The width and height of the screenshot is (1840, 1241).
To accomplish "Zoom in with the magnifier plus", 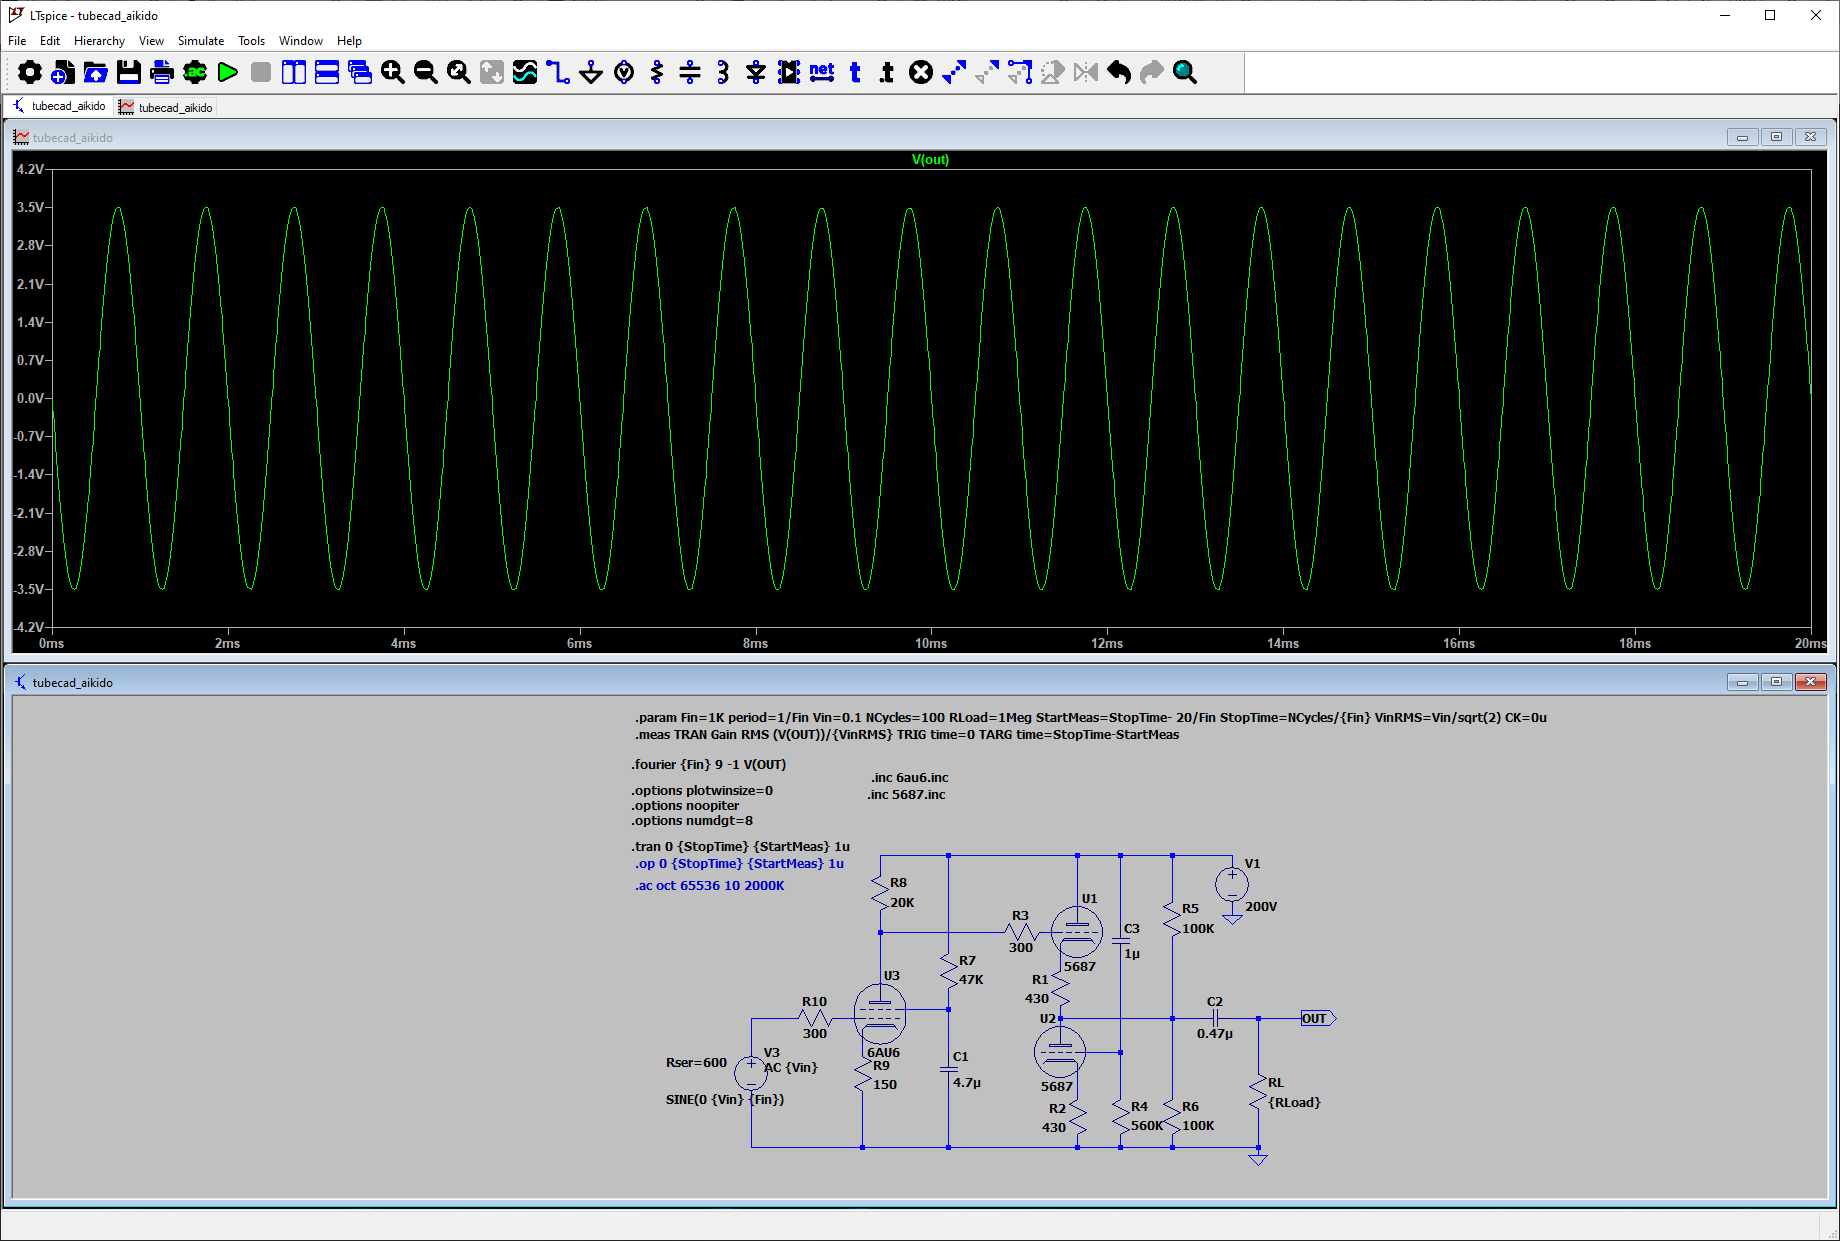I will 393,72.
